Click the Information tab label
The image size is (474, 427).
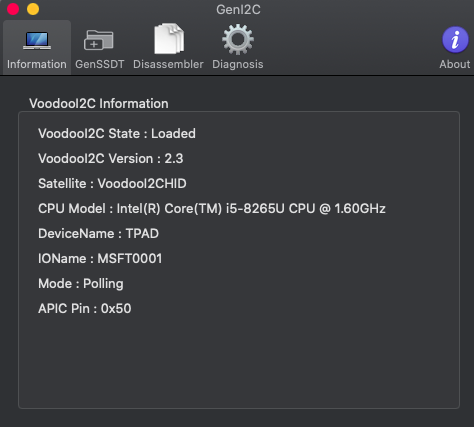coord(37,64)
